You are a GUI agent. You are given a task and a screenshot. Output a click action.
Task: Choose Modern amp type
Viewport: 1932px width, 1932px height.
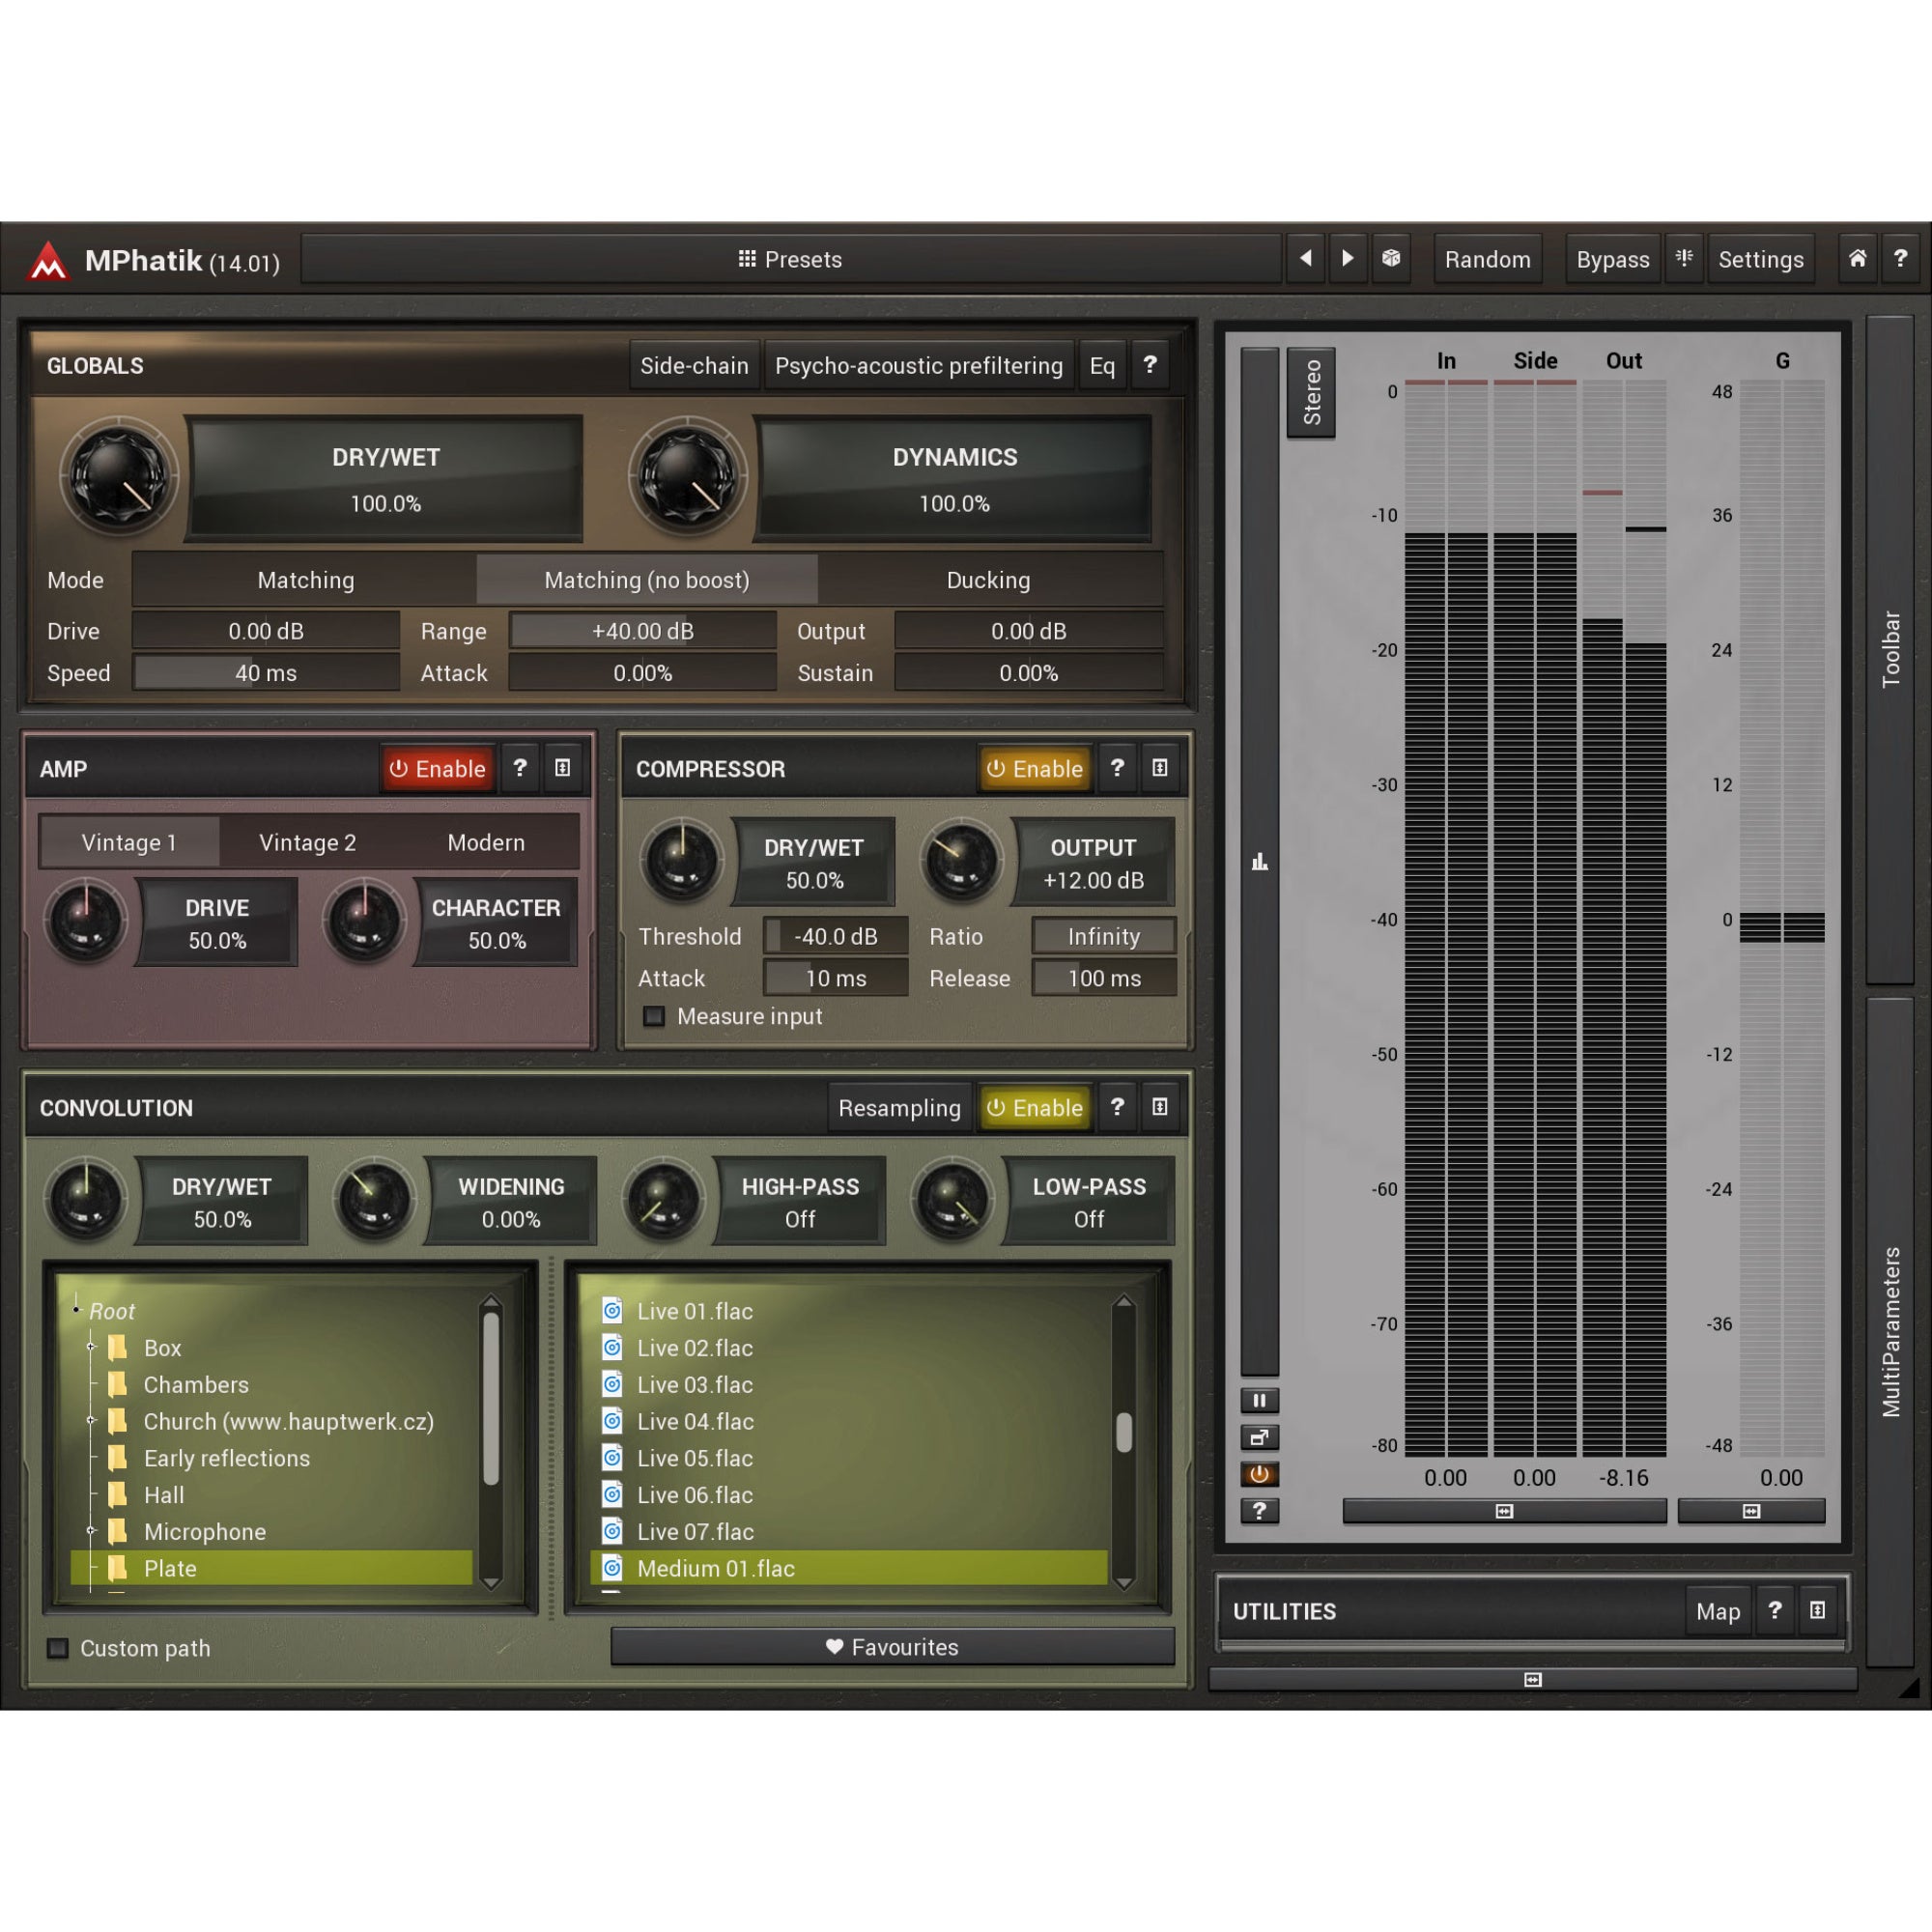tap(486, 842)
